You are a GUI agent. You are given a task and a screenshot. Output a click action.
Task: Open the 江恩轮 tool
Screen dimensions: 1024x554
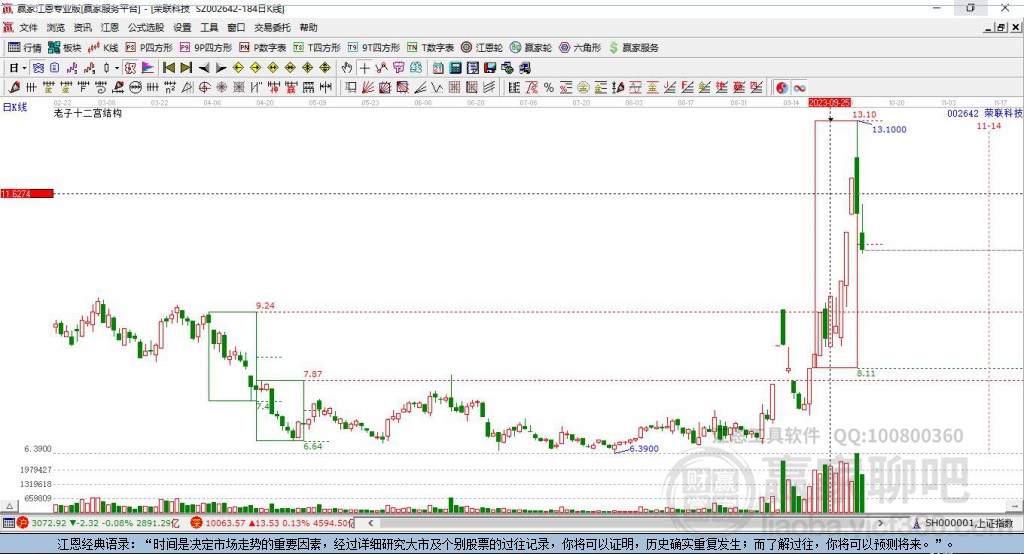click(x=482, y=48)
